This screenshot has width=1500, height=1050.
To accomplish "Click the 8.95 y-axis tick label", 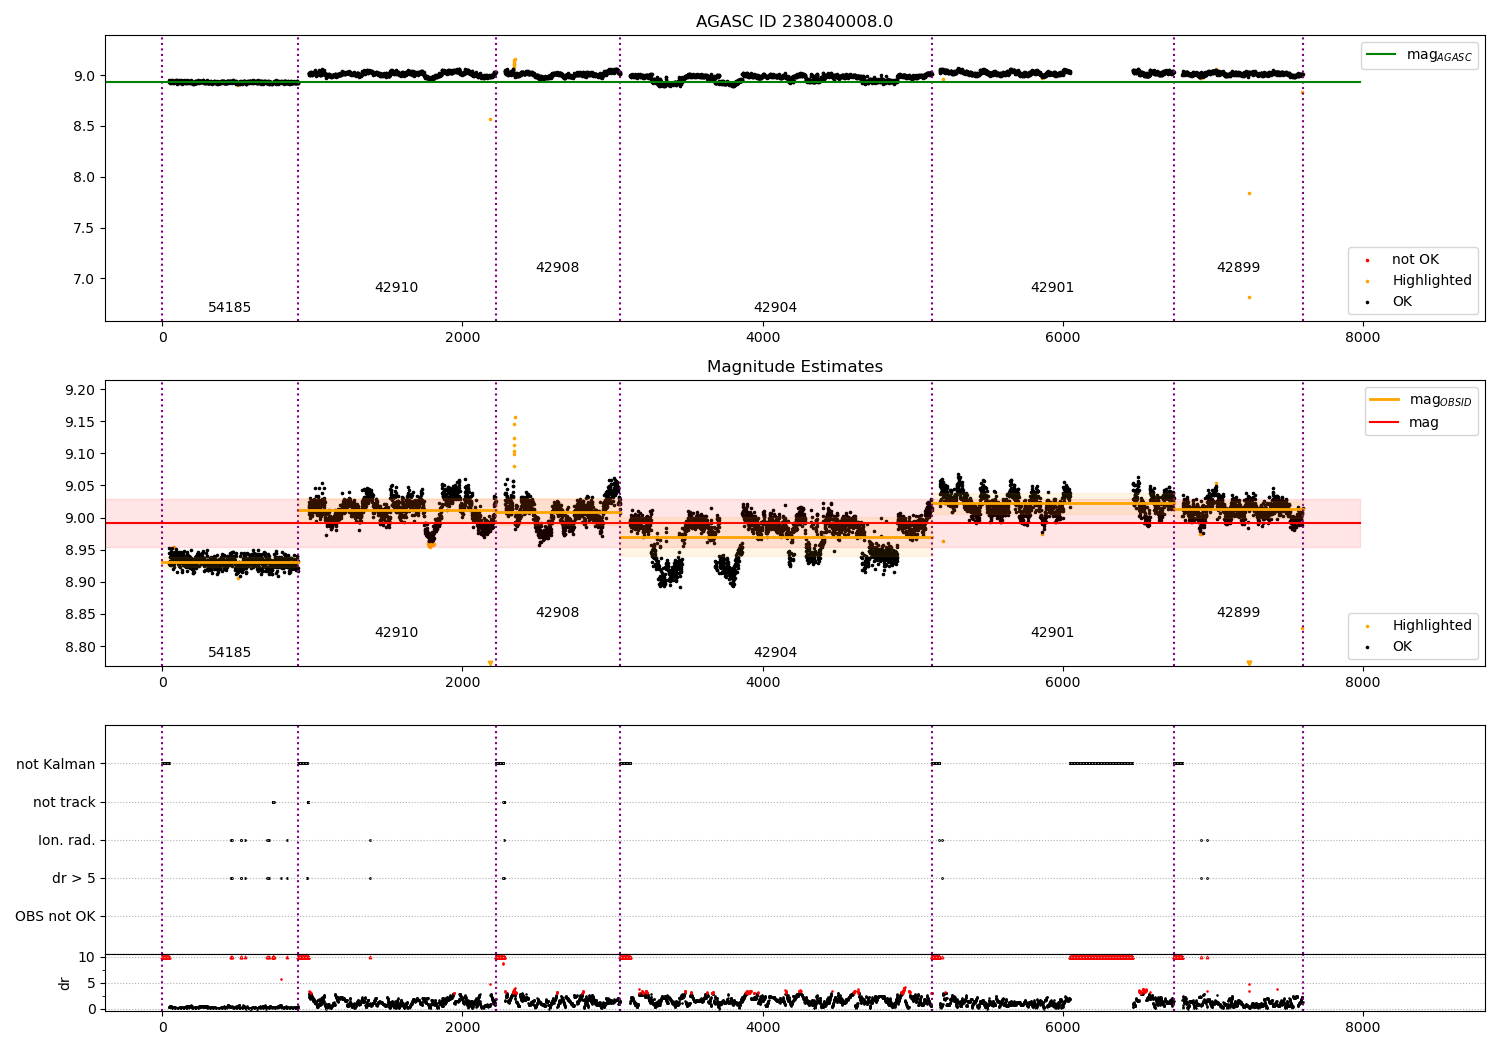I will [80, 551].
